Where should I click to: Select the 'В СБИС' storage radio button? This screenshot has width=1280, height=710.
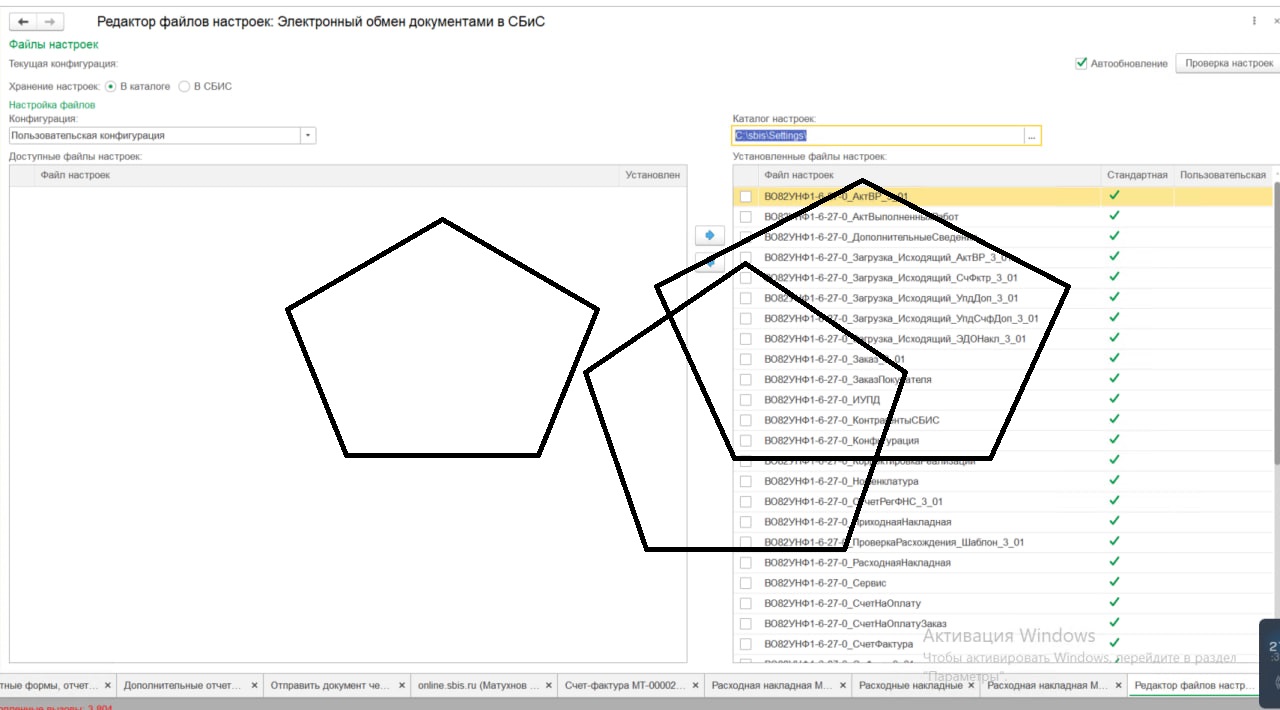(x=184, y=87)
